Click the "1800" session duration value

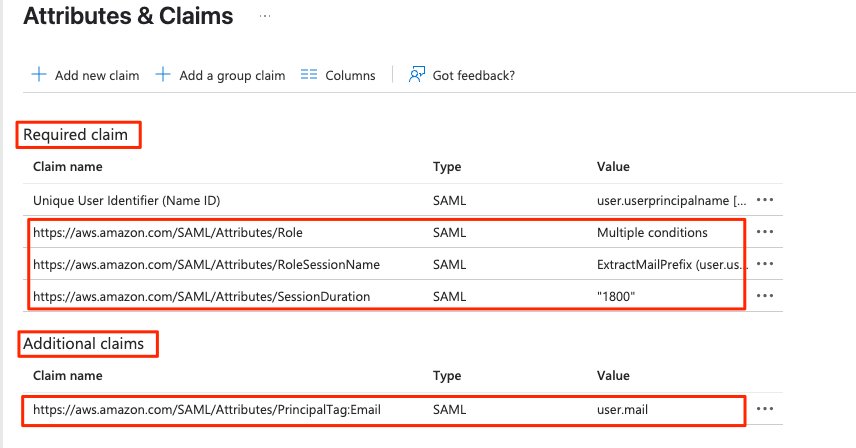tap(616, 296)
